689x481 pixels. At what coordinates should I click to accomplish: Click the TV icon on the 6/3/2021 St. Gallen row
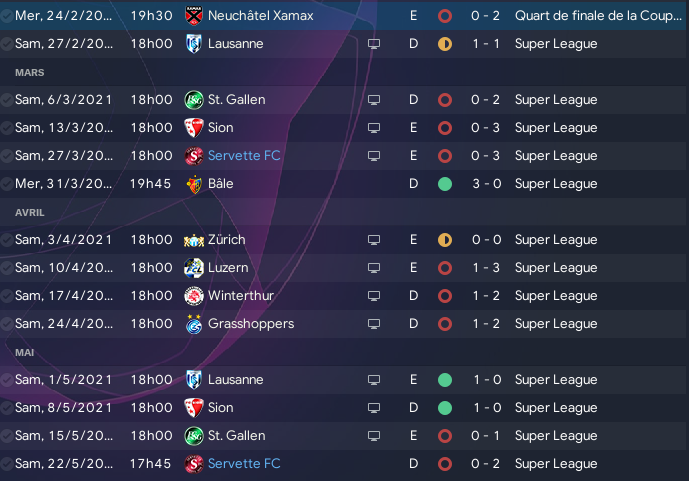pyautogui.click(x=374, y=100)
